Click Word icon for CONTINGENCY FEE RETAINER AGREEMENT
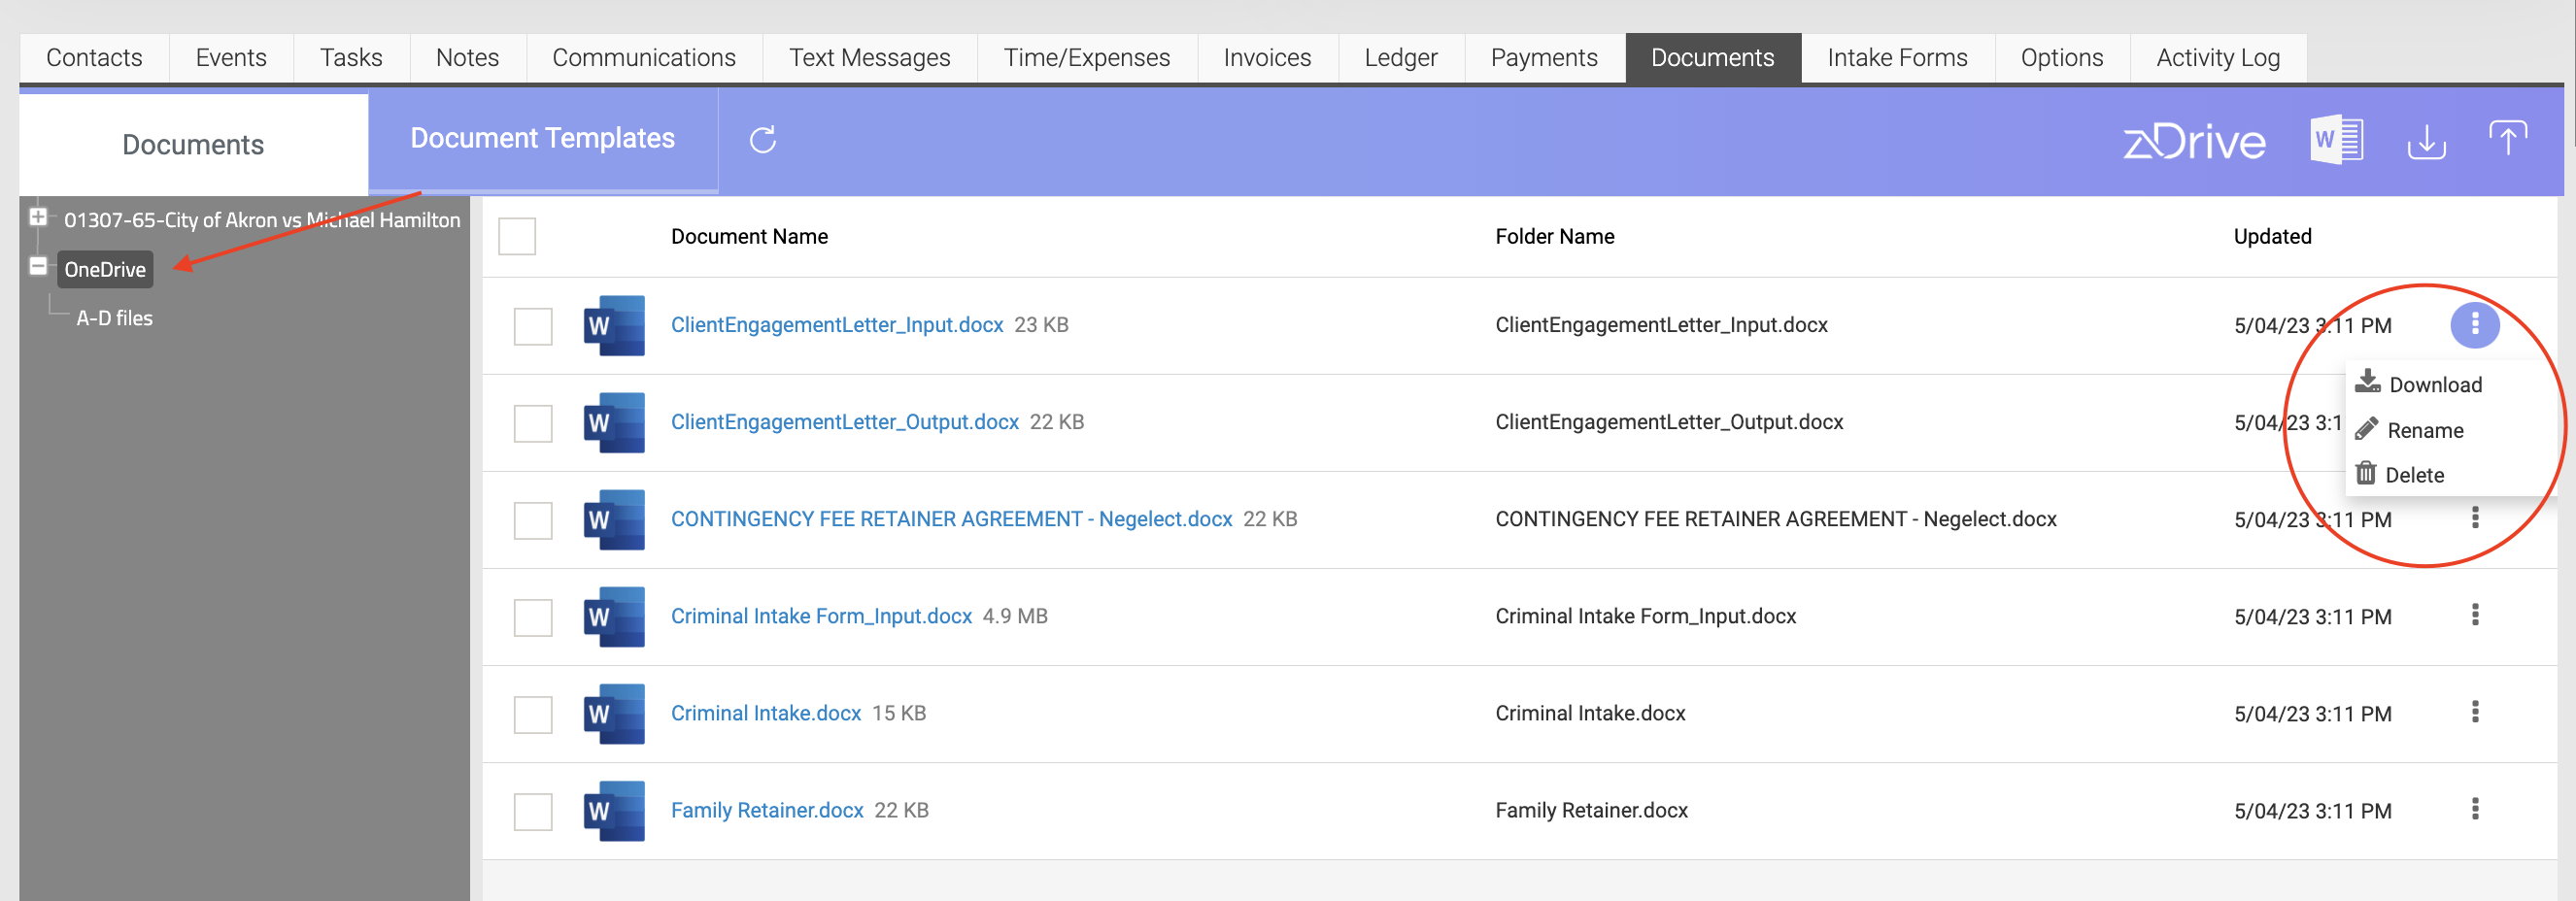The width and height of the screenshot is (2576, 901). tap(614, 519)
